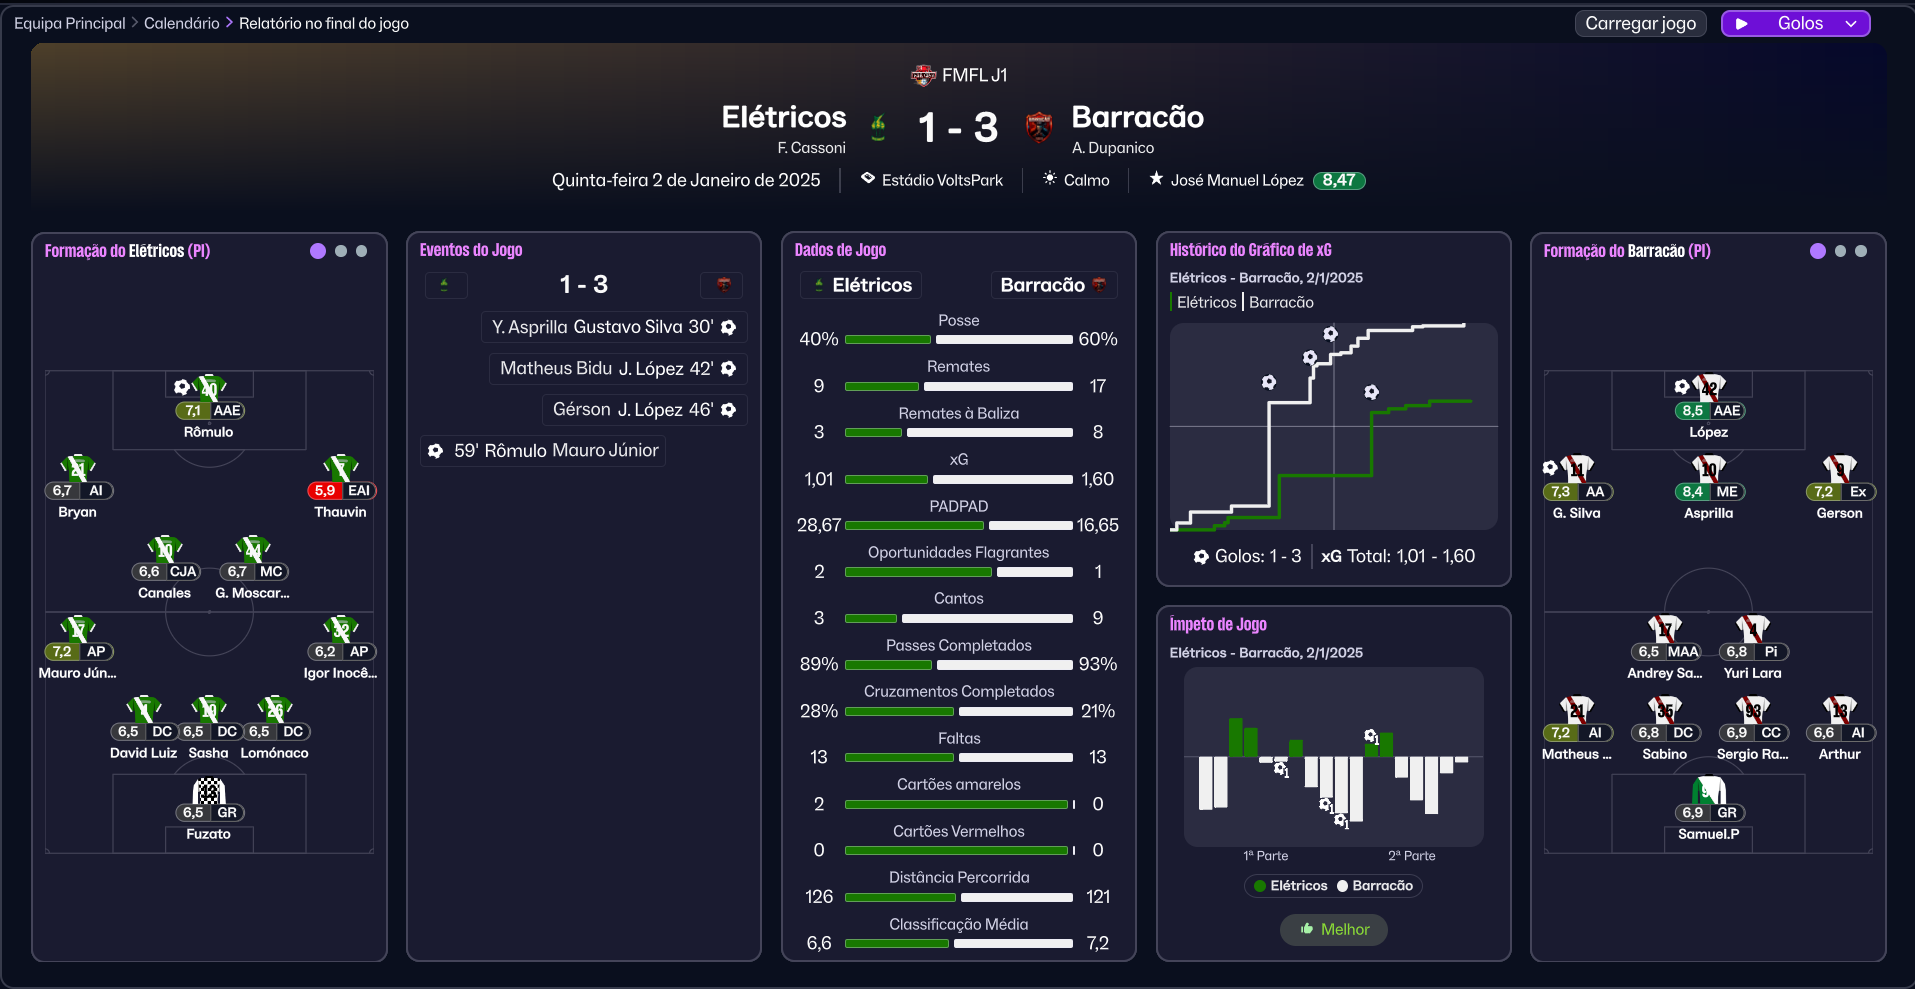Click Rômulo's shirt icon in Elétricos formation
The image size is (1915, 989).
point(211,387)
